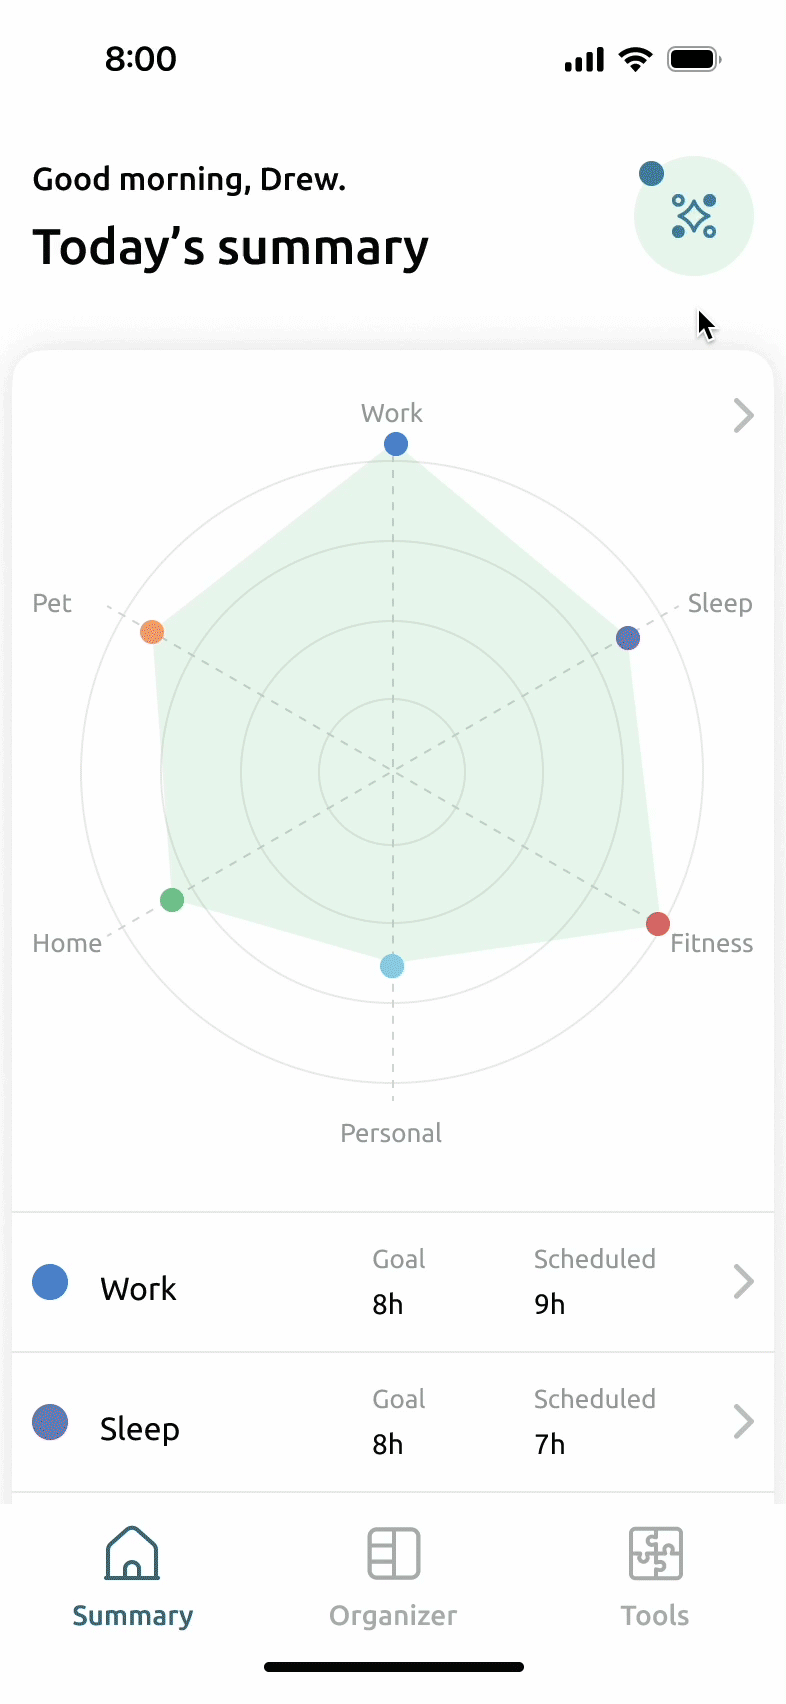The width and height of the screenshot is (786, 1704).
Task: Tap the Wi-Fi status icon
Action: point(635,59)
